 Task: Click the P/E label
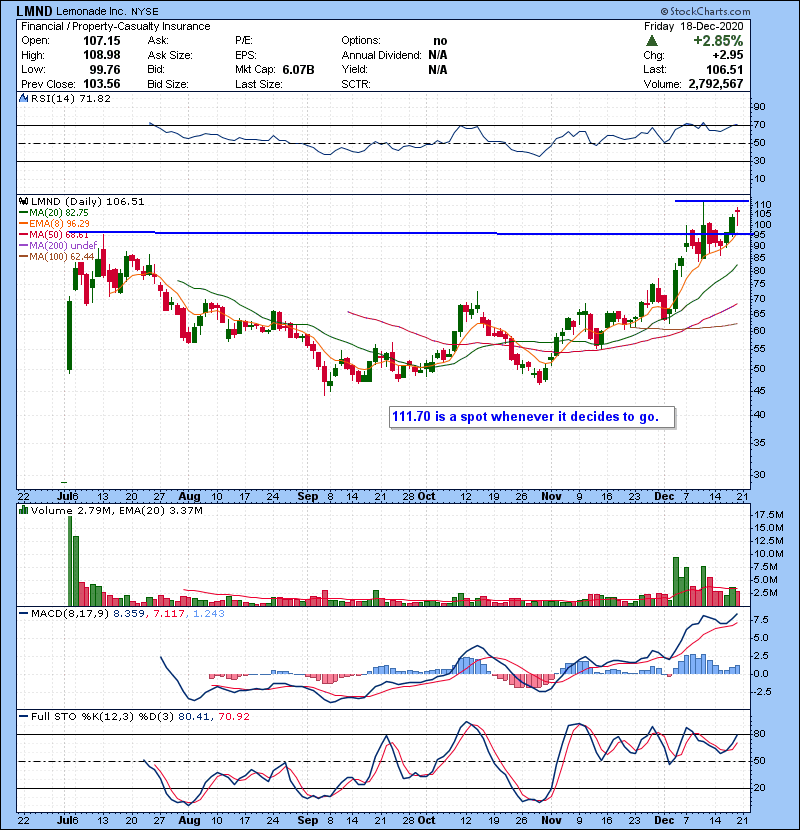(x=244, y=41)
